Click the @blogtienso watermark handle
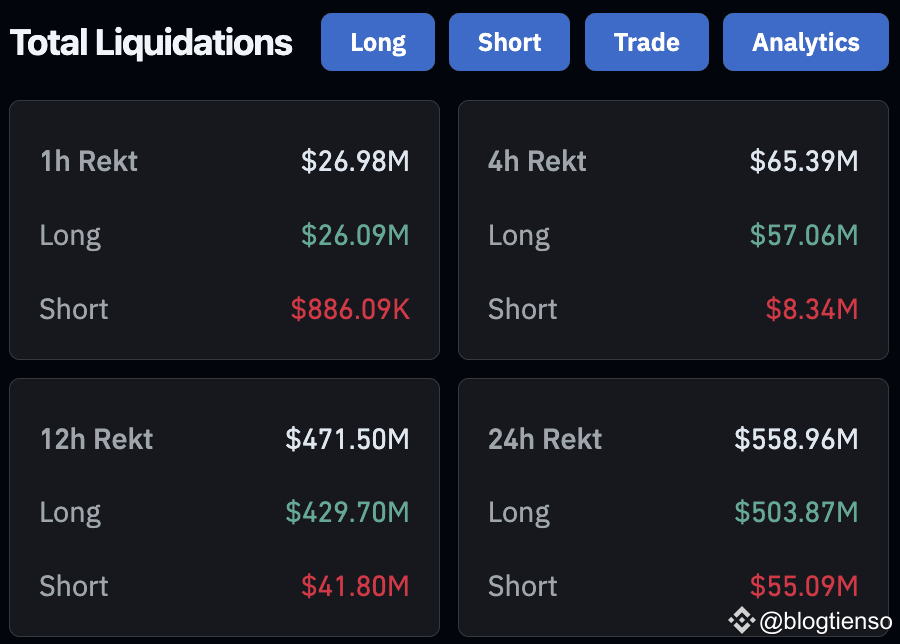 825,622
